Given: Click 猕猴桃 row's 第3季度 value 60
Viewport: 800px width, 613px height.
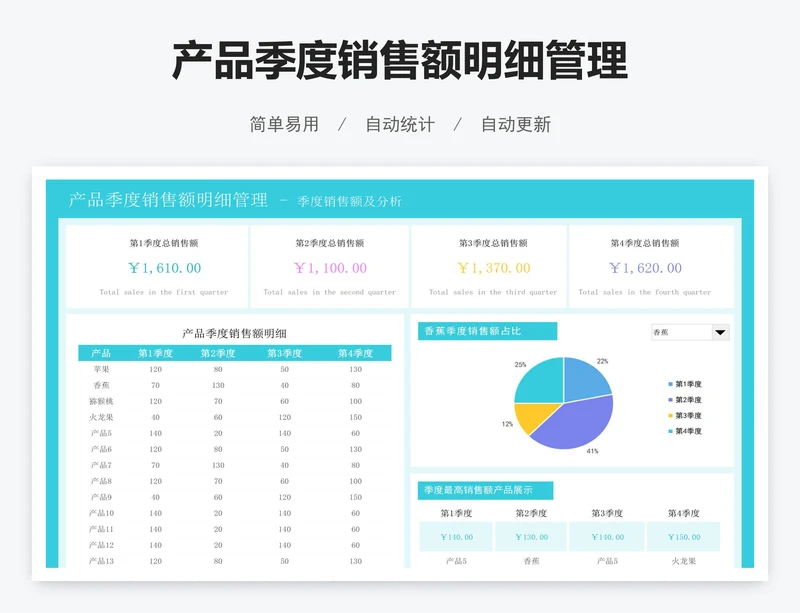Looking at the screenshot, I should tap(285, 401).
